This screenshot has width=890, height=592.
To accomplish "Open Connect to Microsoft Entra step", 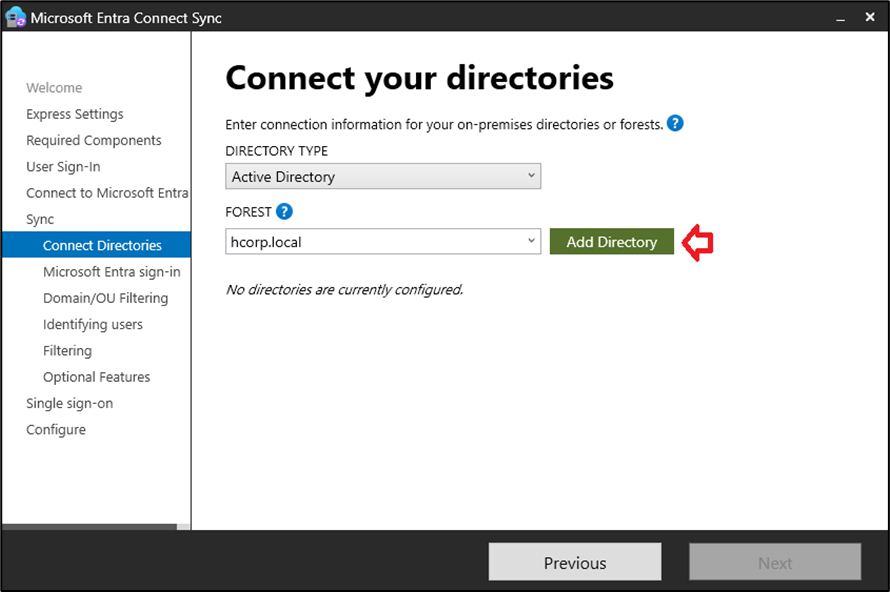I will pyautogui.click(x=107, y=193).
